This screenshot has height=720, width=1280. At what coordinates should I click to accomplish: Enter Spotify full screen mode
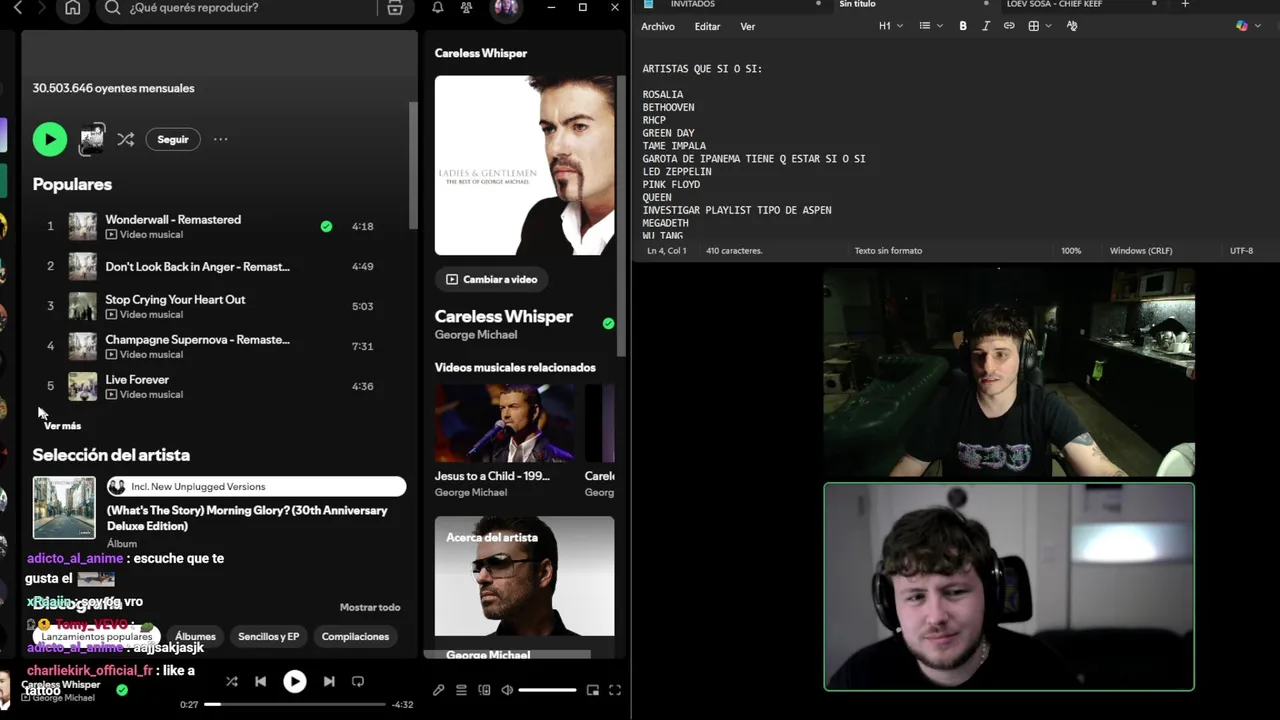click(615, 690)
